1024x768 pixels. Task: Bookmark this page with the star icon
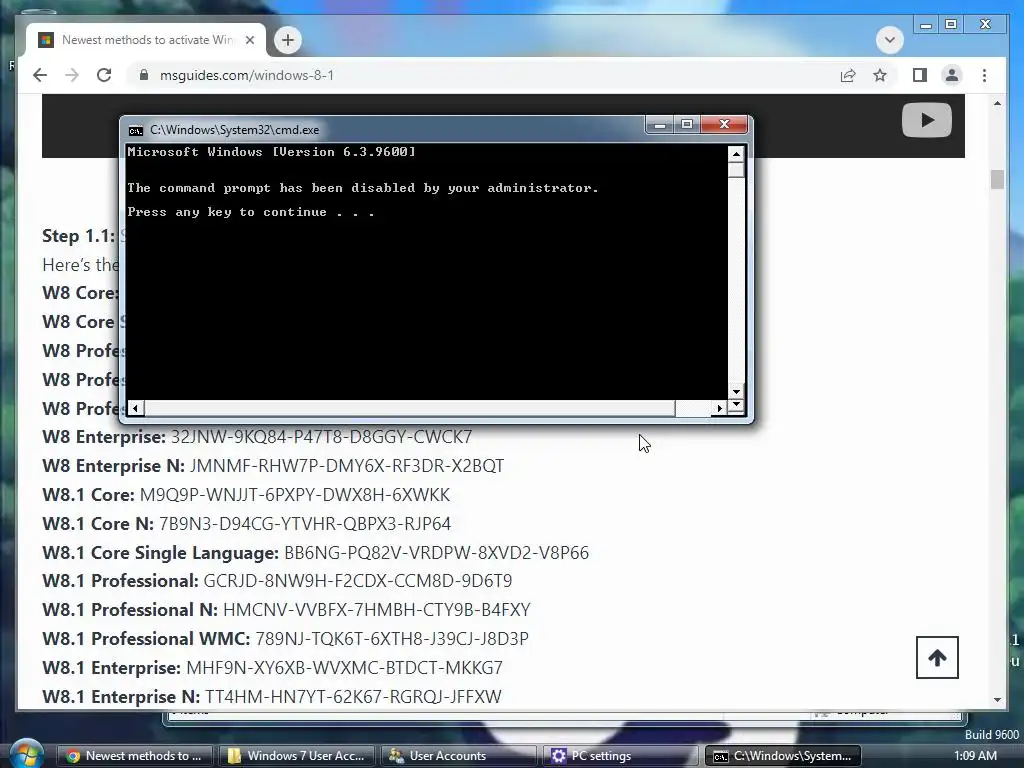[880, 75]
